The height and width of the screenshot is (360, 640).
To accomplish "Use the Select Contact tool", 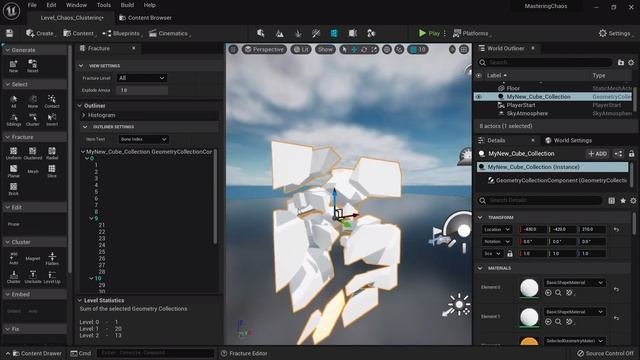I will click(x=52, y=101).
